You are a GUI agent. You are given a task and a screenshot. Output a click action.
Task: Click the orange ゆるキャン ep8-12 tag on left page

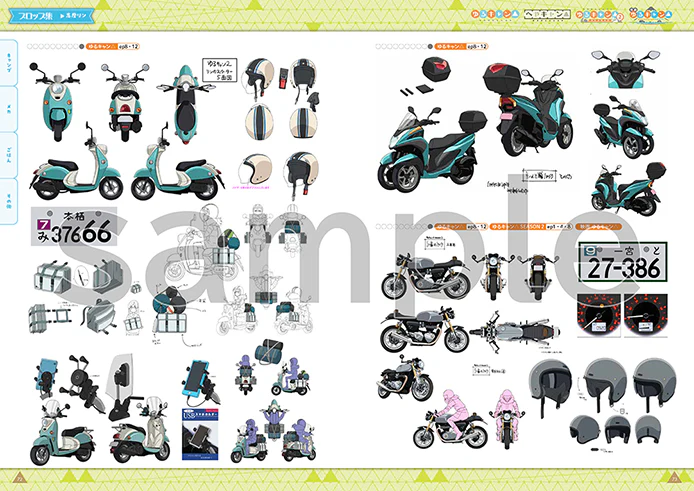(112, 46)
